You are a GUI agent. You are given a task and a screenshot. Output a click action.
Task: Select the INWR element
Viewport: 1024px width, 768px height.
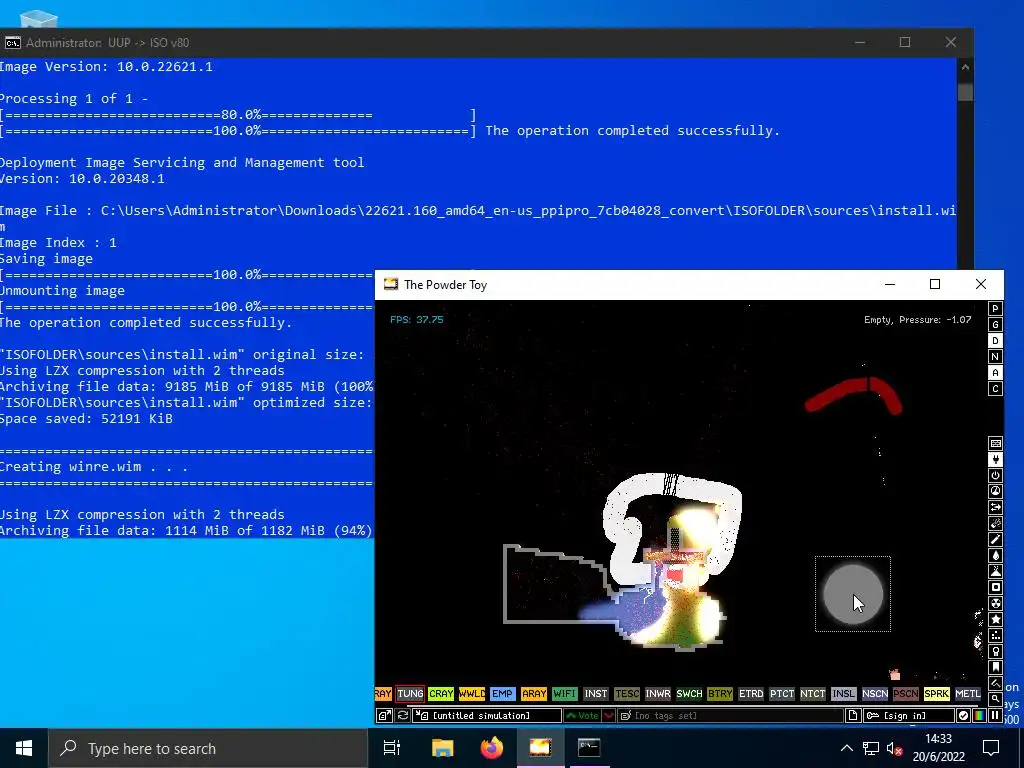click(x=658, y=694)
